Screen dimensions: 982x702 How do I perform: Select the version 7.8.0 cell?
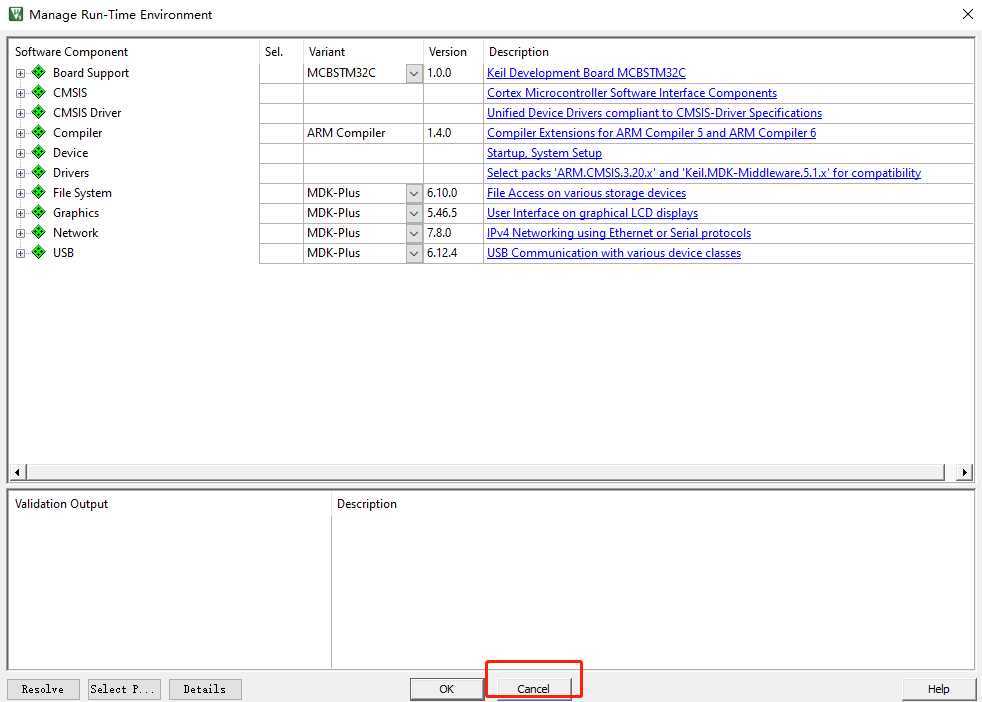pos(453,233)
